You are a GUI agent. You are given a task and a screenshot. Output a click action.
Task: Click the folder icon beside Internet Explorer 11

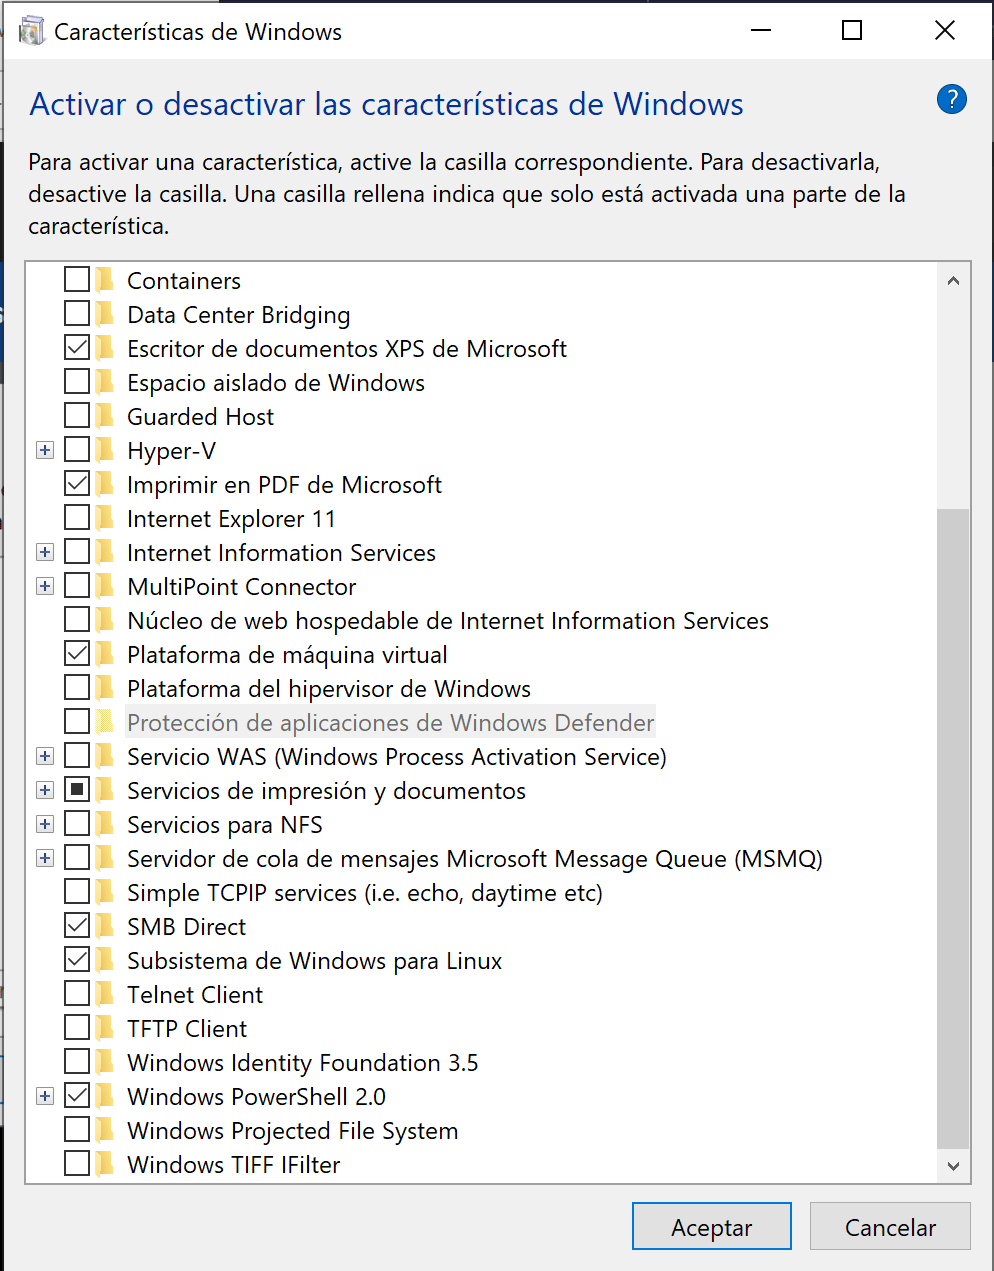[105, 518]
